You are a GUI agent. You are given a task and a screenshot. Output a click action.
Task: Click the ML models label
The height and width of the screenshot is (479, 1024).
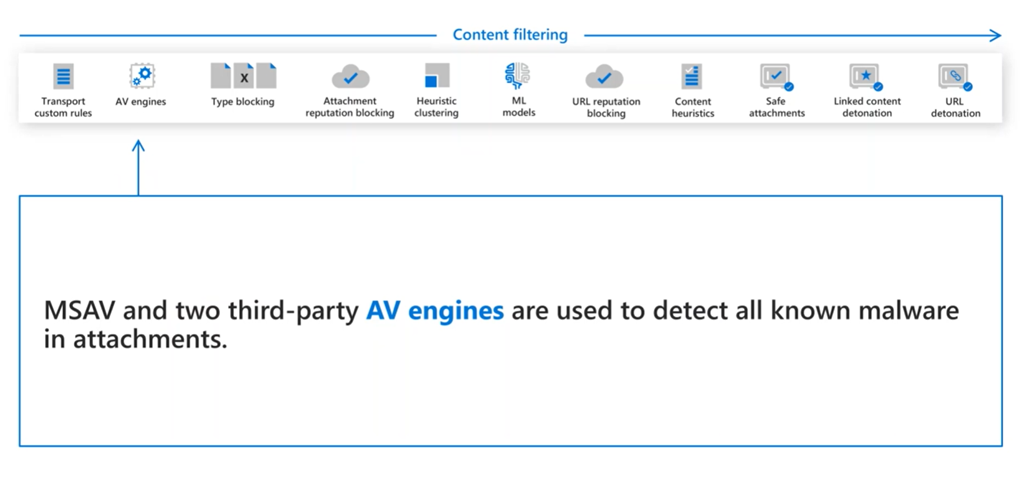(518, 106)
